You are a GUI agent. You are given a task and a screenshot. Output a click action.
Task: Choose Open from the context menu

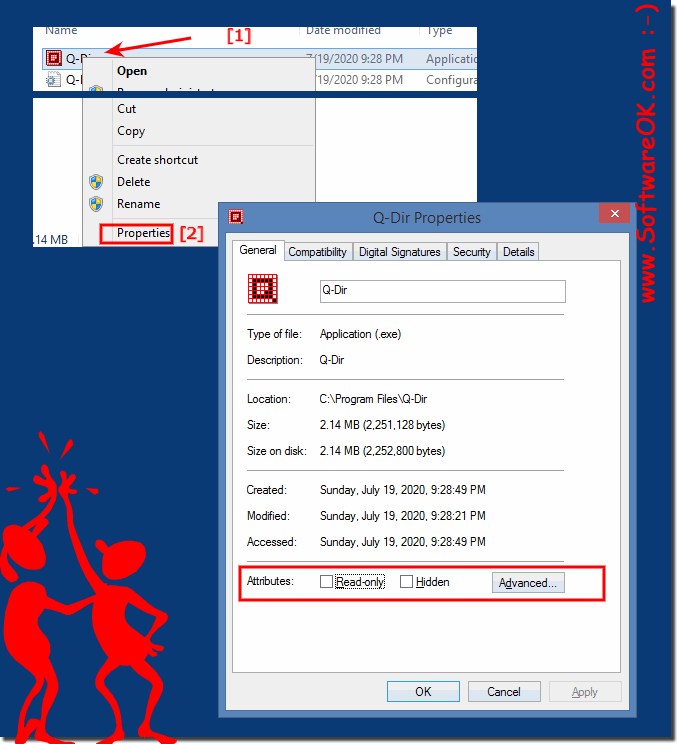(132, 71)
